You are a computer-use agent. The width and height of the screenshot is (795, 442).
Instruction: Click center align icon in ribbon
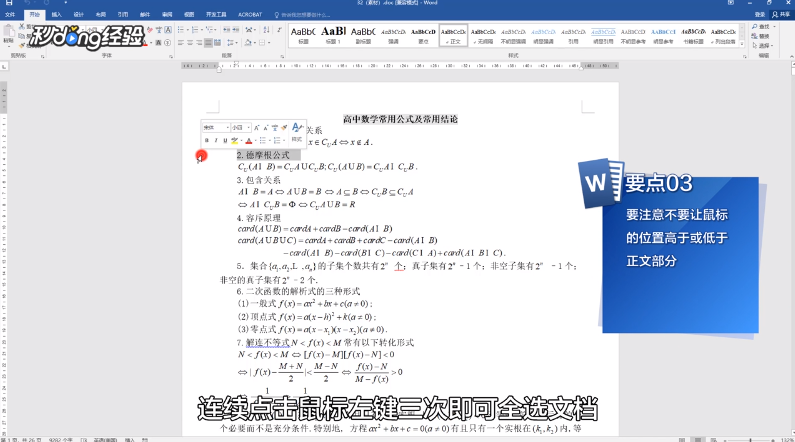point(190,43)
